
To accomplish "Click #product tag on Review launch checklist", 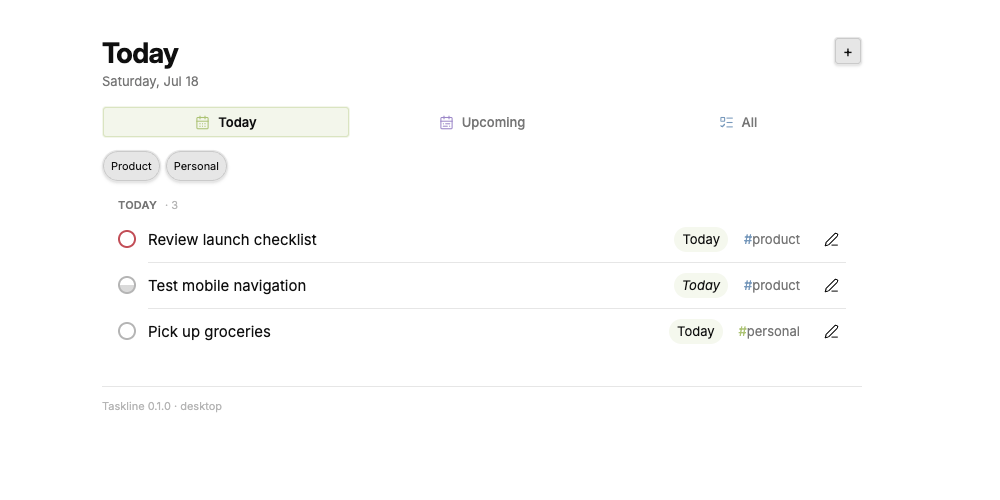I will (x=771, y=240).
